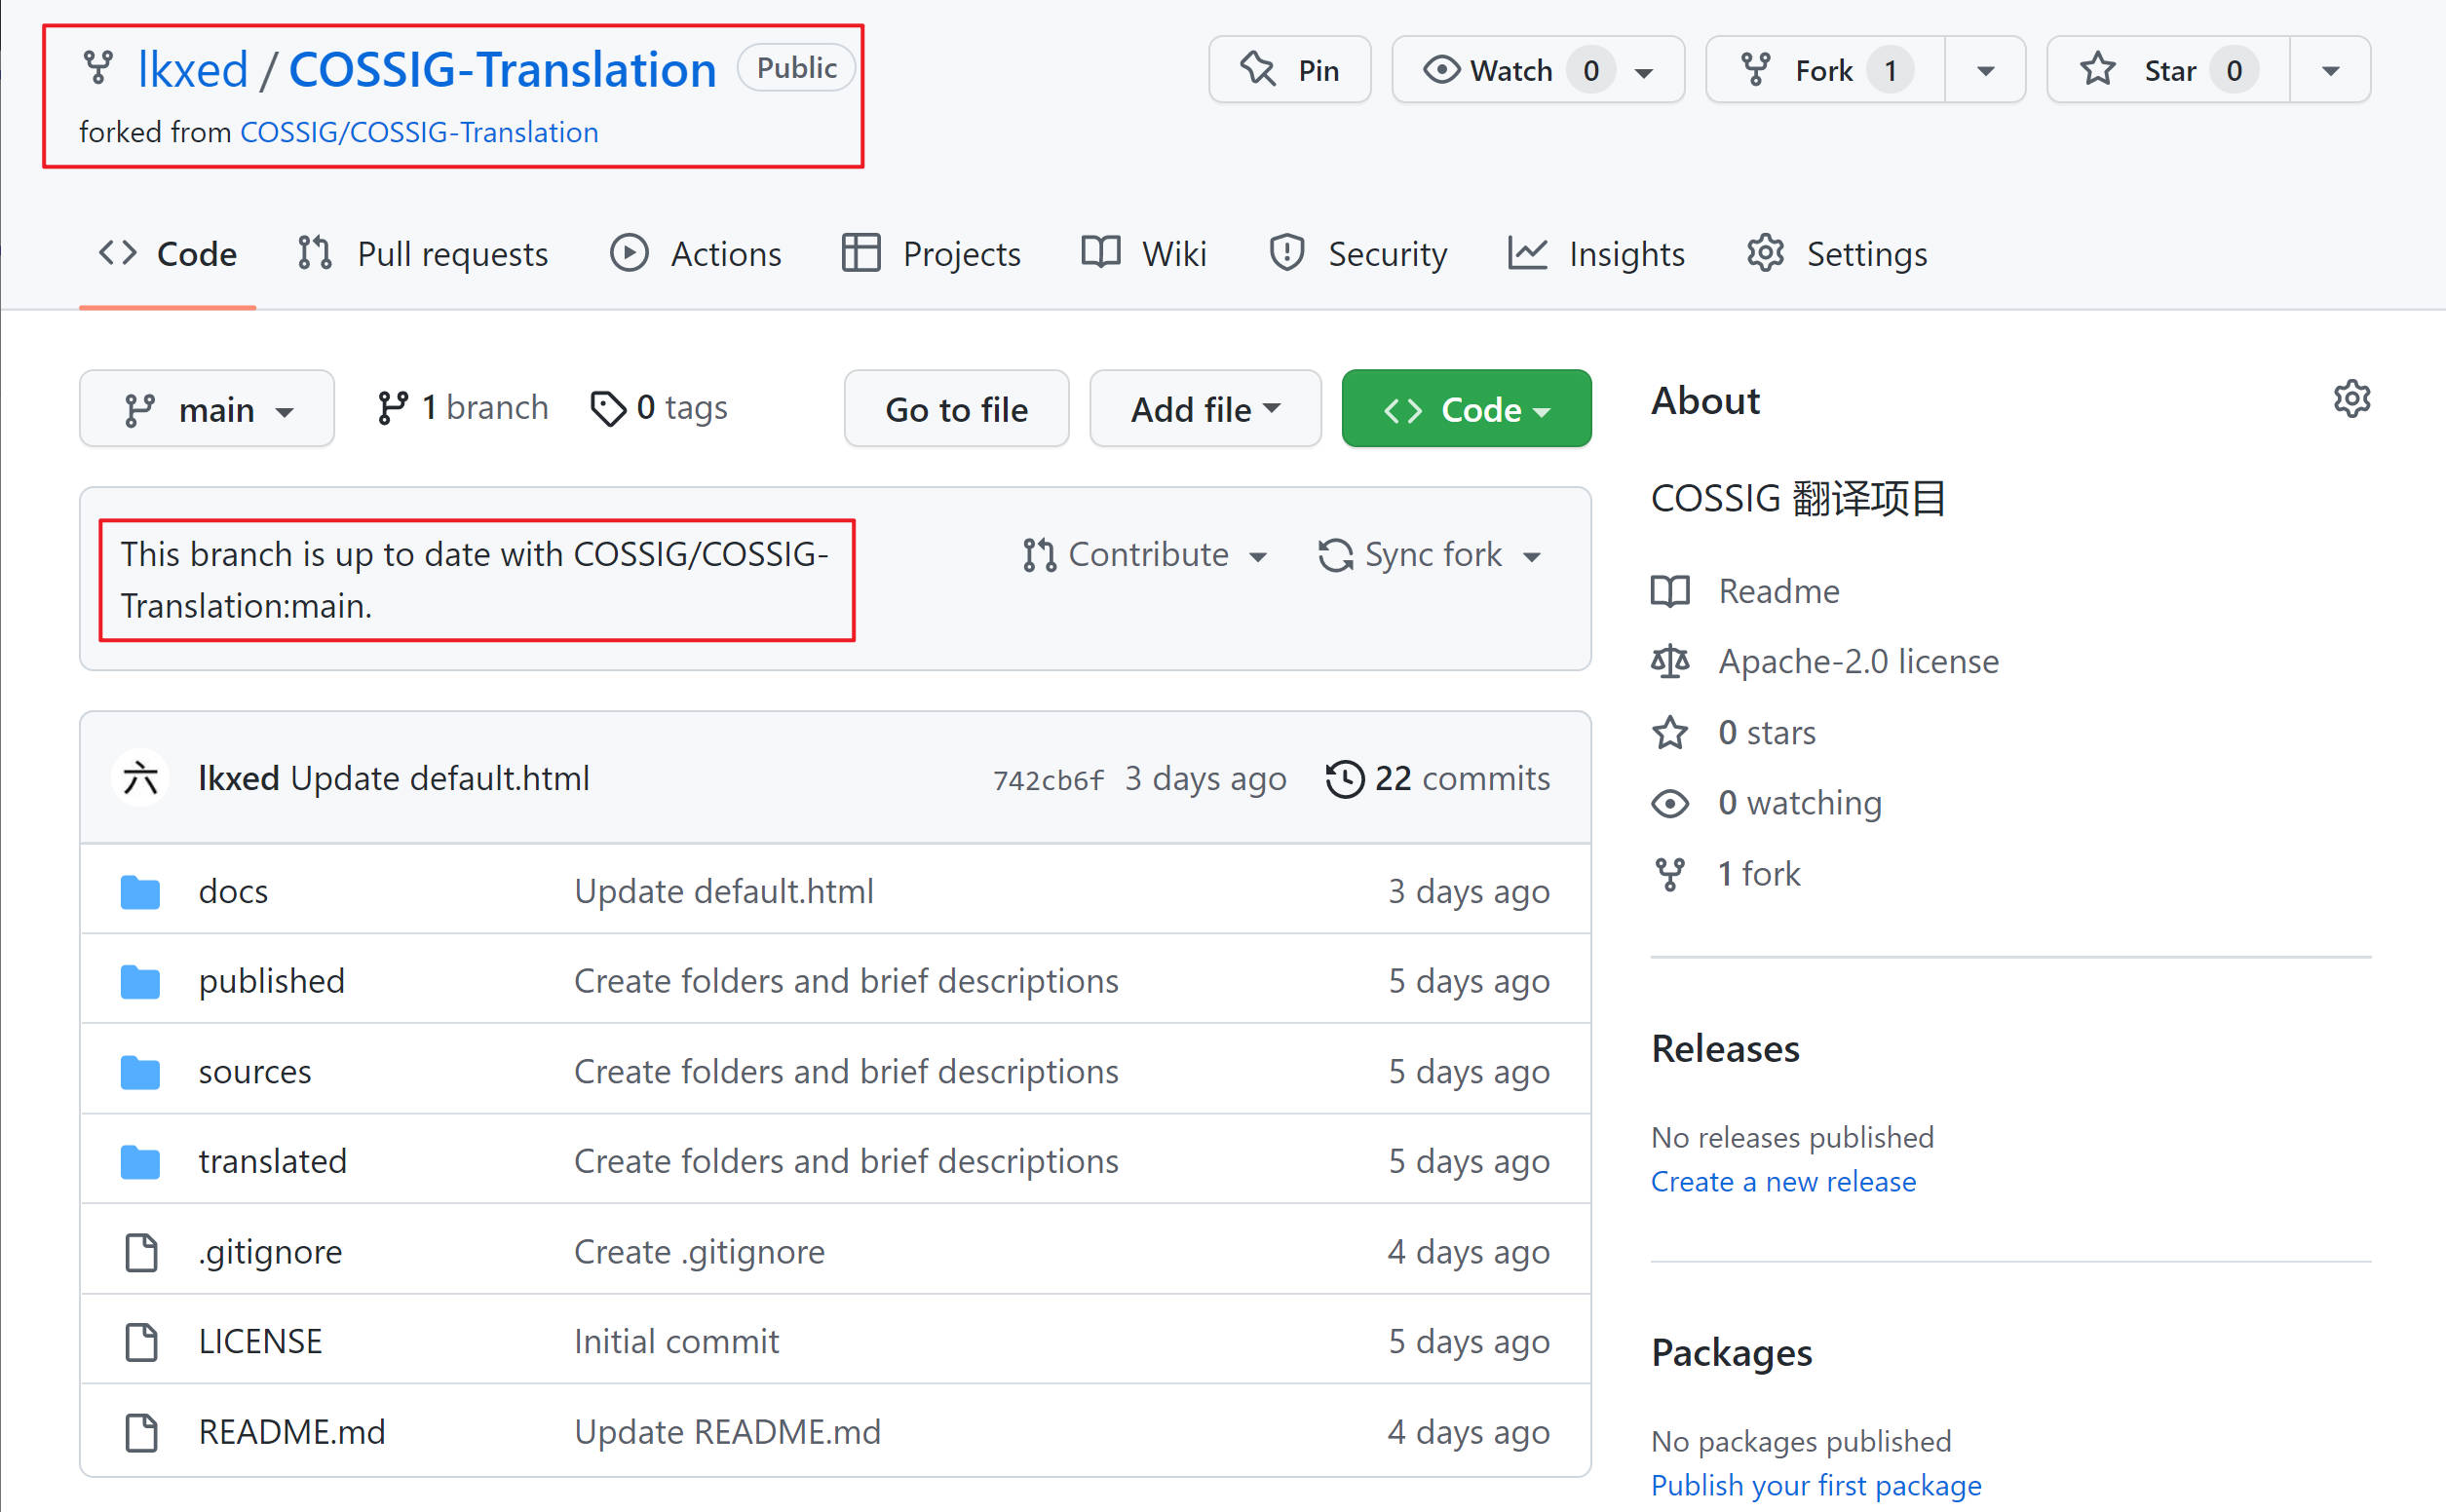Open the sources folder
2446x1512 pixels.
click(x=255, y=1071)
